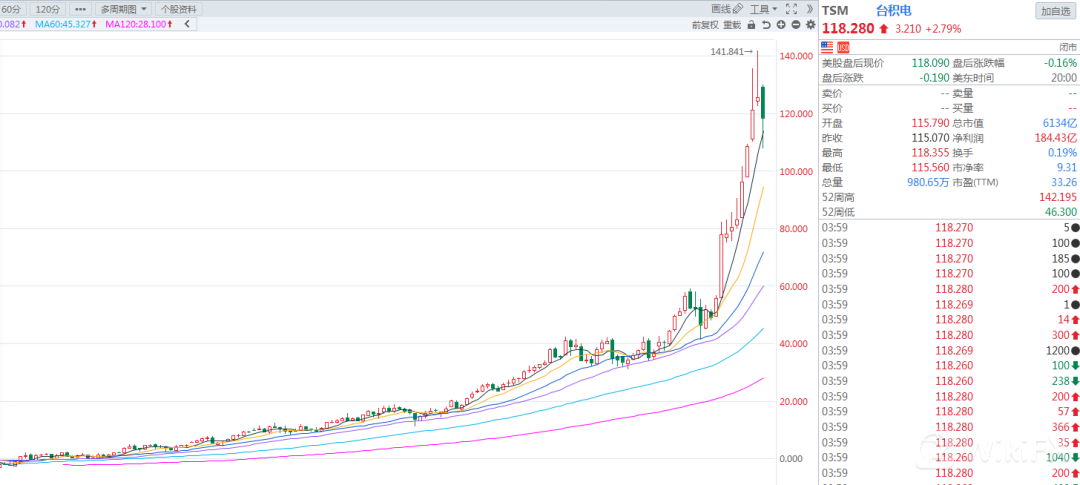Zoom in with the plus icon
The height and width of the screenshot is (485, 1080).
click(x=781, y=25)
